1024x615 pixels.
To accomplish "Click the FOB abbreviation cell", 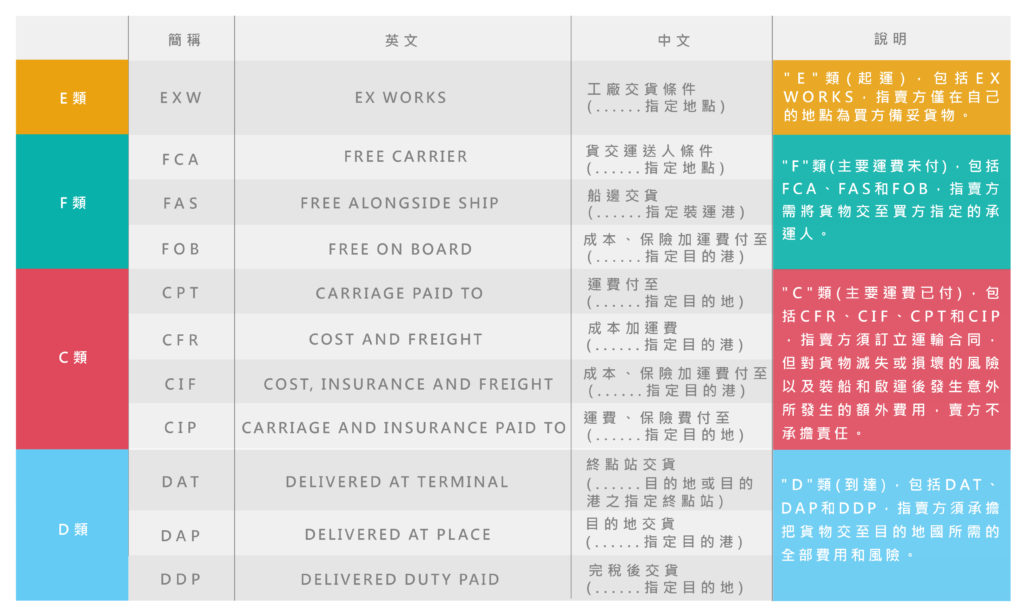I will click(x=181, y=249).
